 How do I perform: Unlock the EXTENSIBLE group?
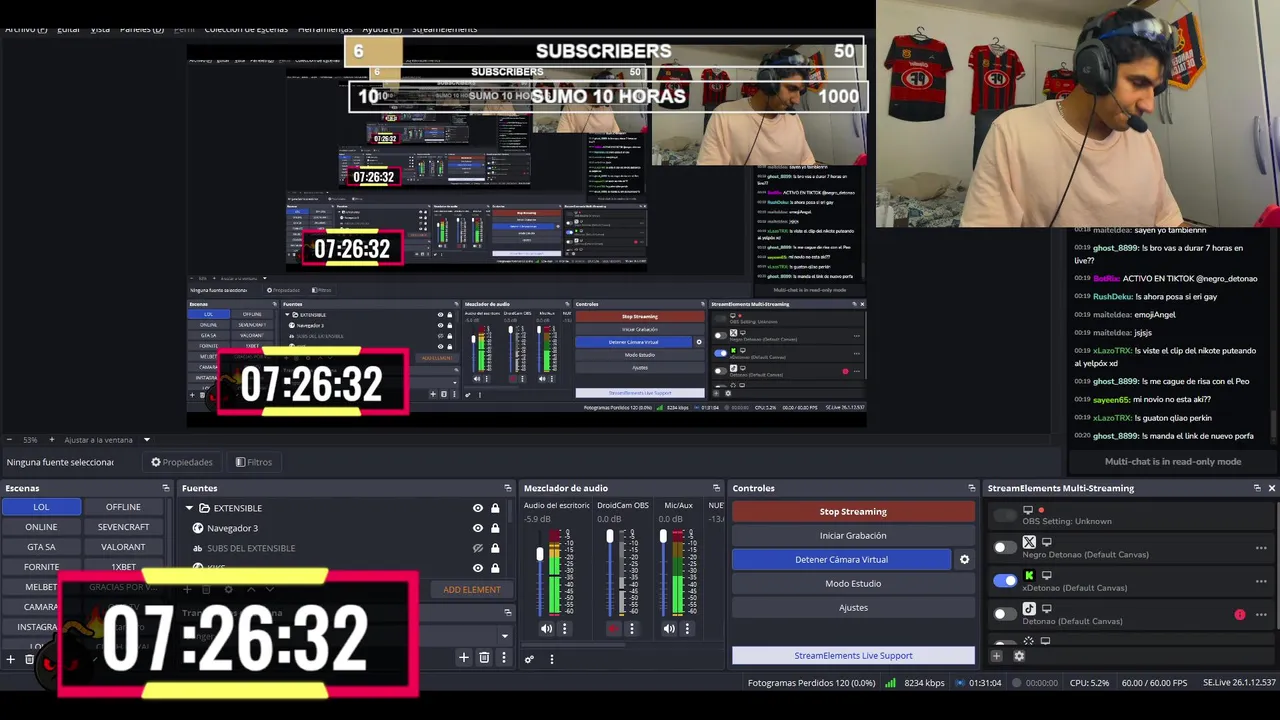tap(495, 508)
